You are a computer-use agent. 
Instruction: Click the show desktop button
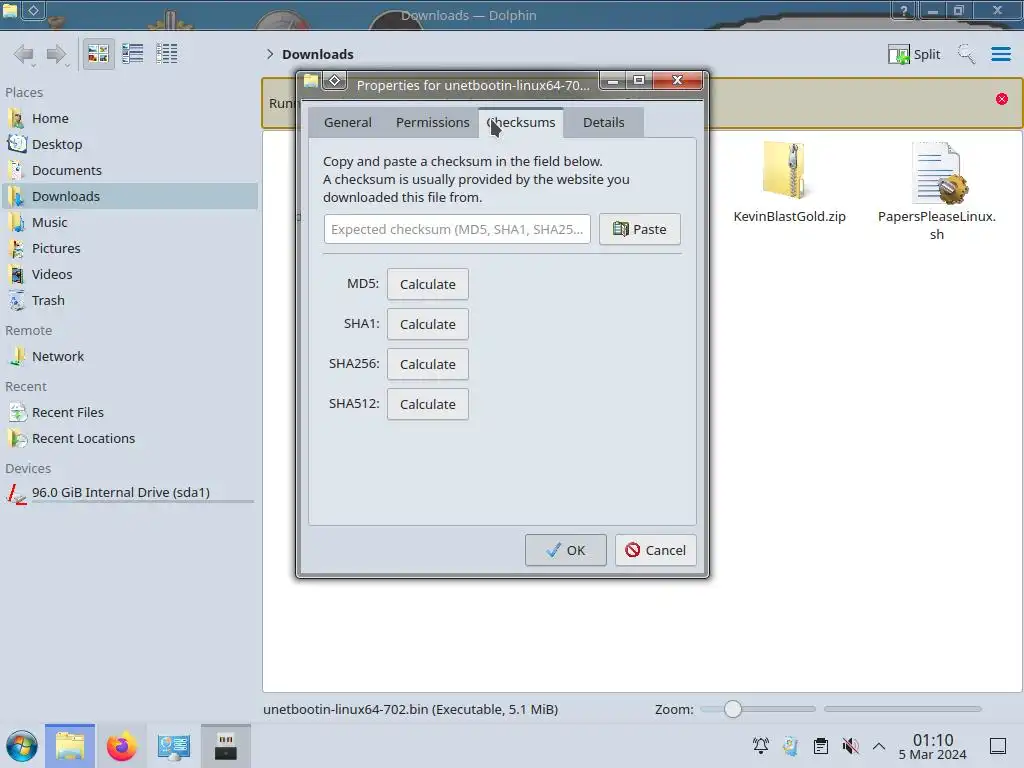pyautogui.click(x=998, y=746)
